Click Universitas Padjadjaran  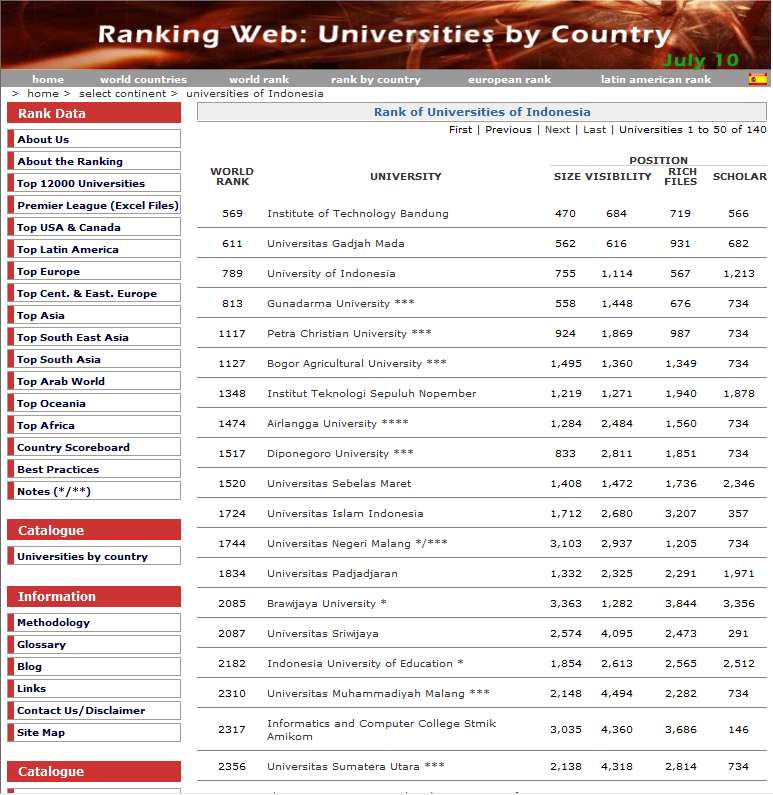(333, 573)
